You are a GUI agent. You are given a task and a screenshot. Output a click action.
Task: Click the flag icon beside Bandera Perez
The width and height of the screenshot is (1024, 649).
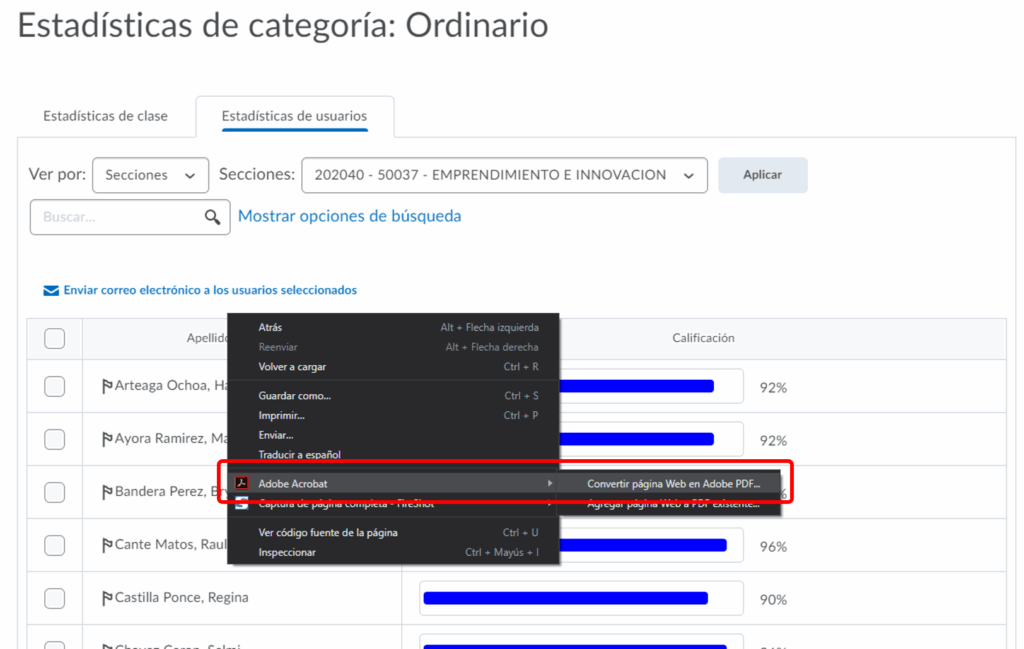tap(107, 492)
